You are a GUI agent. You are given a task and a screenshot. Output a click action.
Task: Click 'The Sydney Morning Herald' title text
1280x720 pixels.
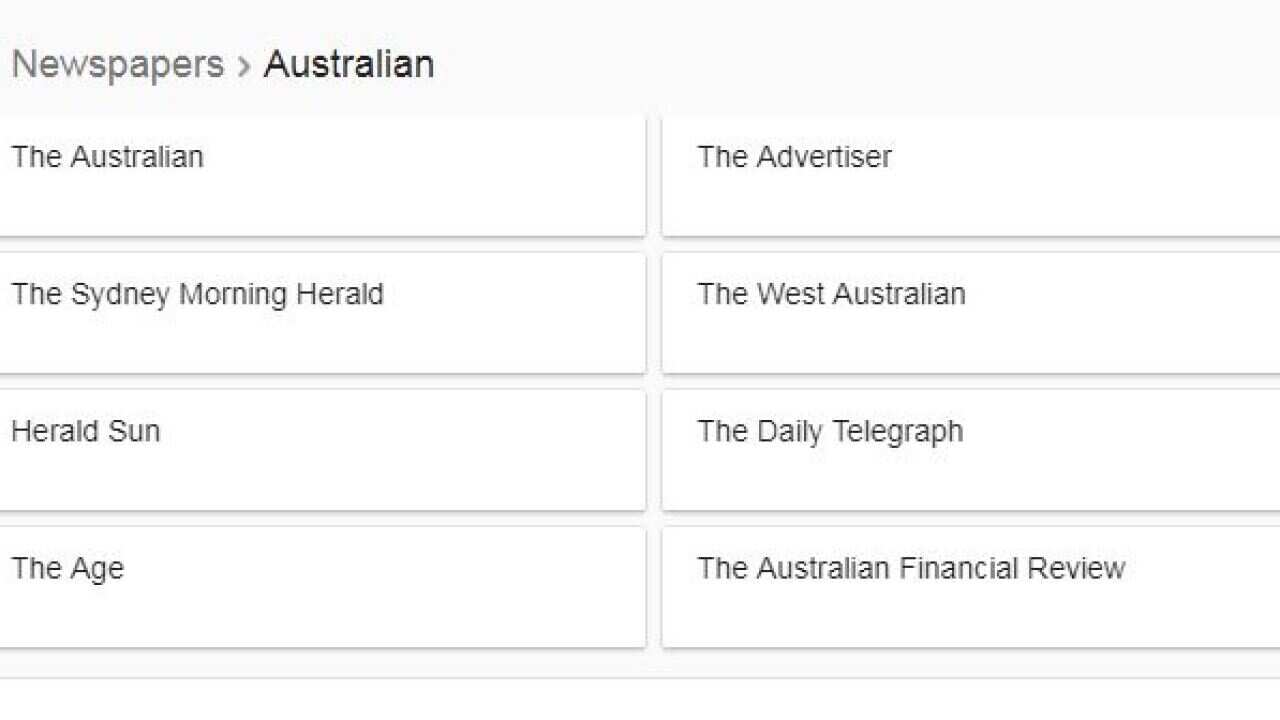(197, 295)
